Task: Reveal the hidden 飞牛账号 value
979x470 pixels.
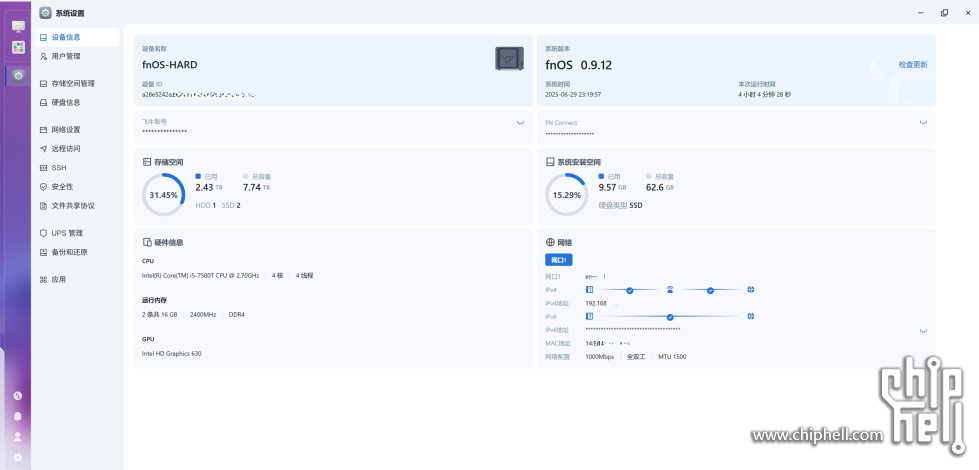Action: tap(520, 123)
